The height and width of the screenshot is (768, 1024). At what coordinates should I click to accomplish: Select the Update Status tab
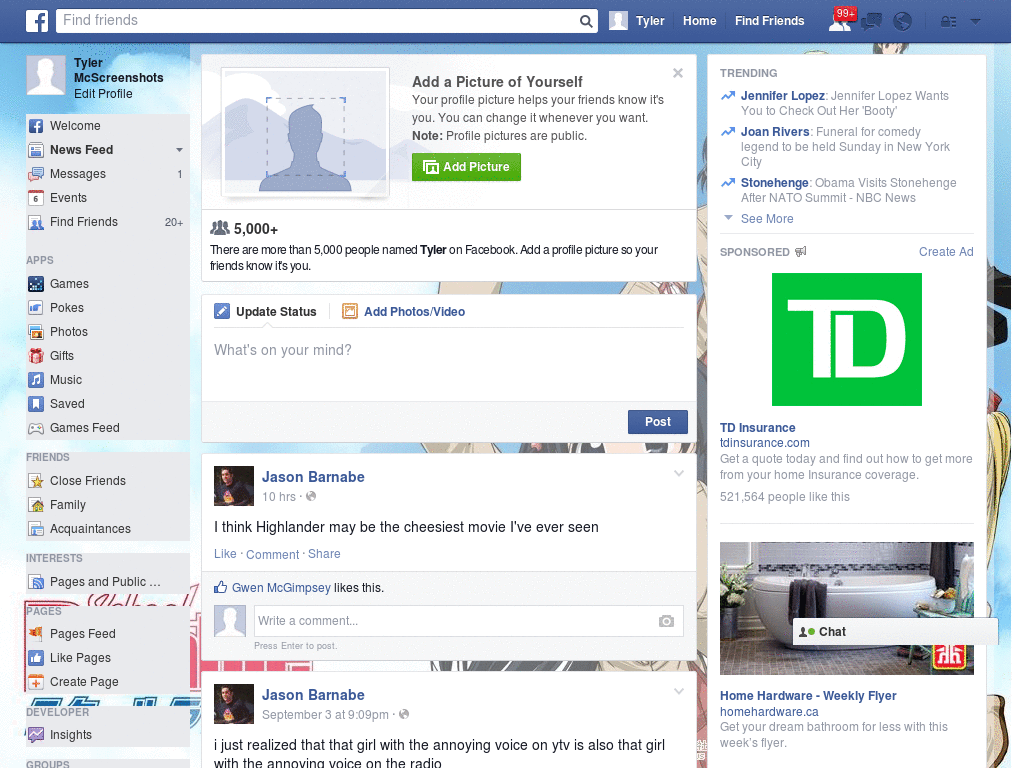tap(265, 312)
